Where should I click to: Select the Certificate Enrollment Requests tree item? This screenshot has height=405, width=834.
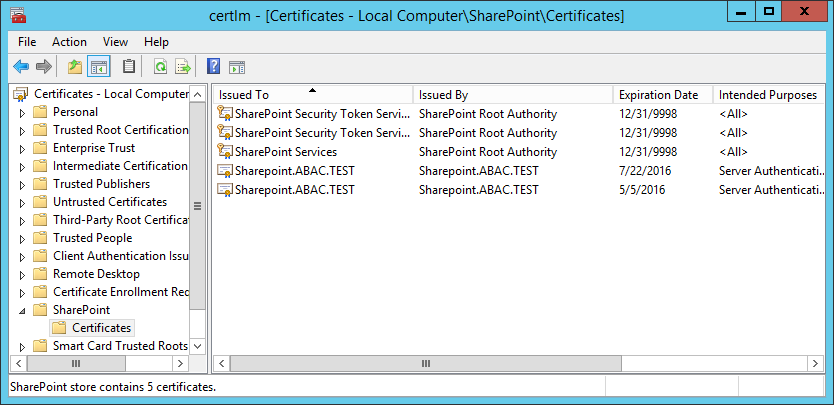pos(120,292)
